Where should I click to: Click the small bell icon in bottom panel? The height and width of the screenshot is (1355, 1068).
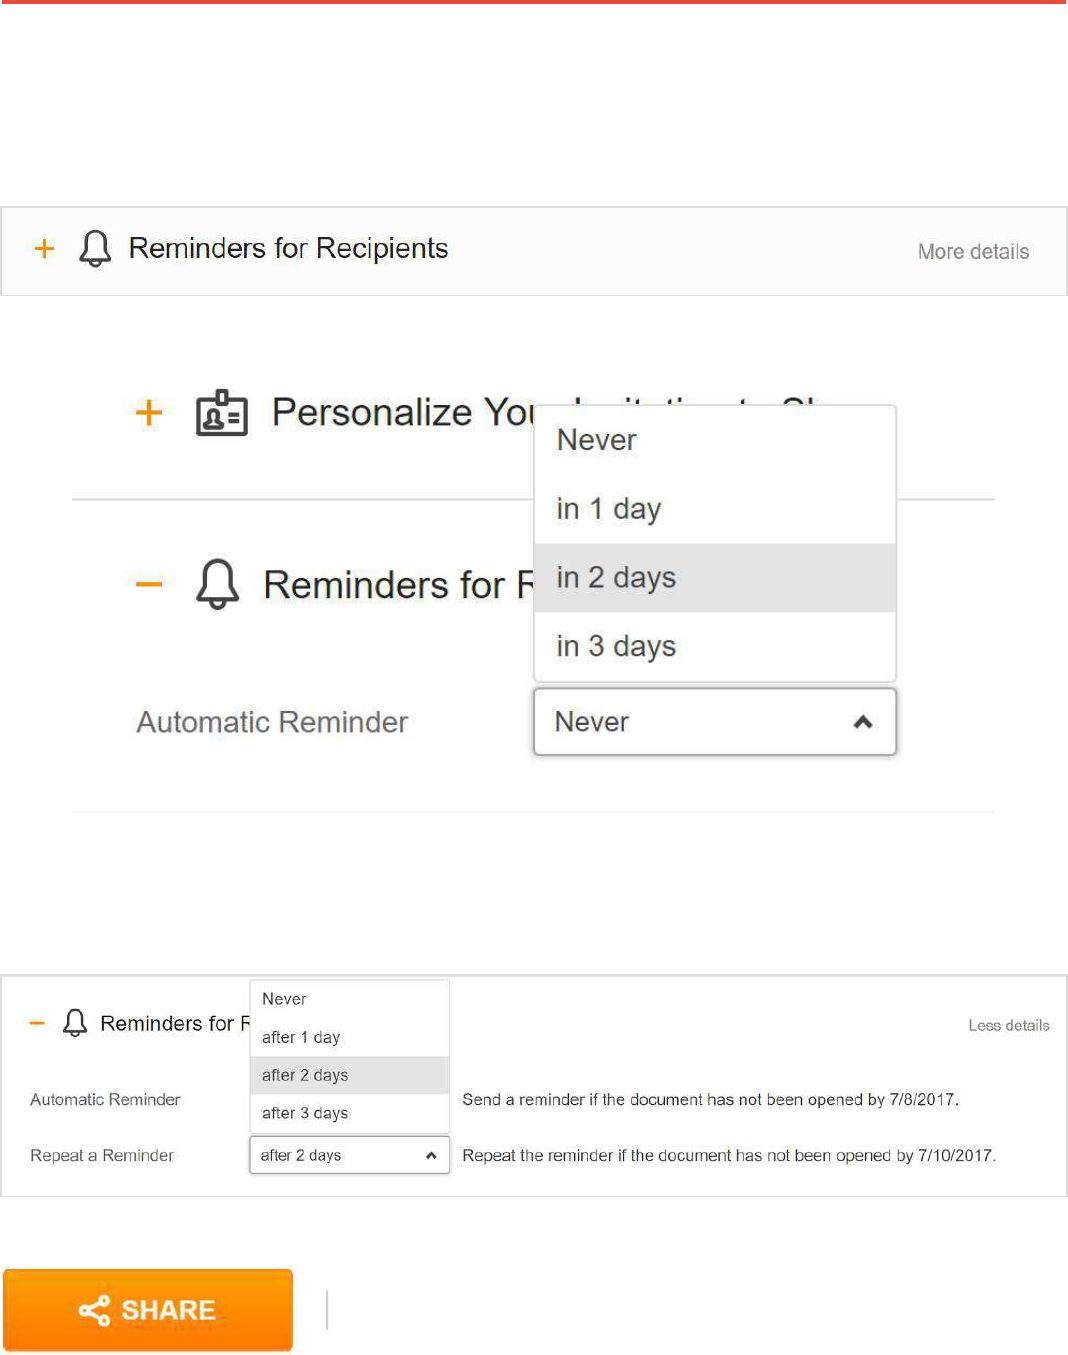(x=75, y=1023)
